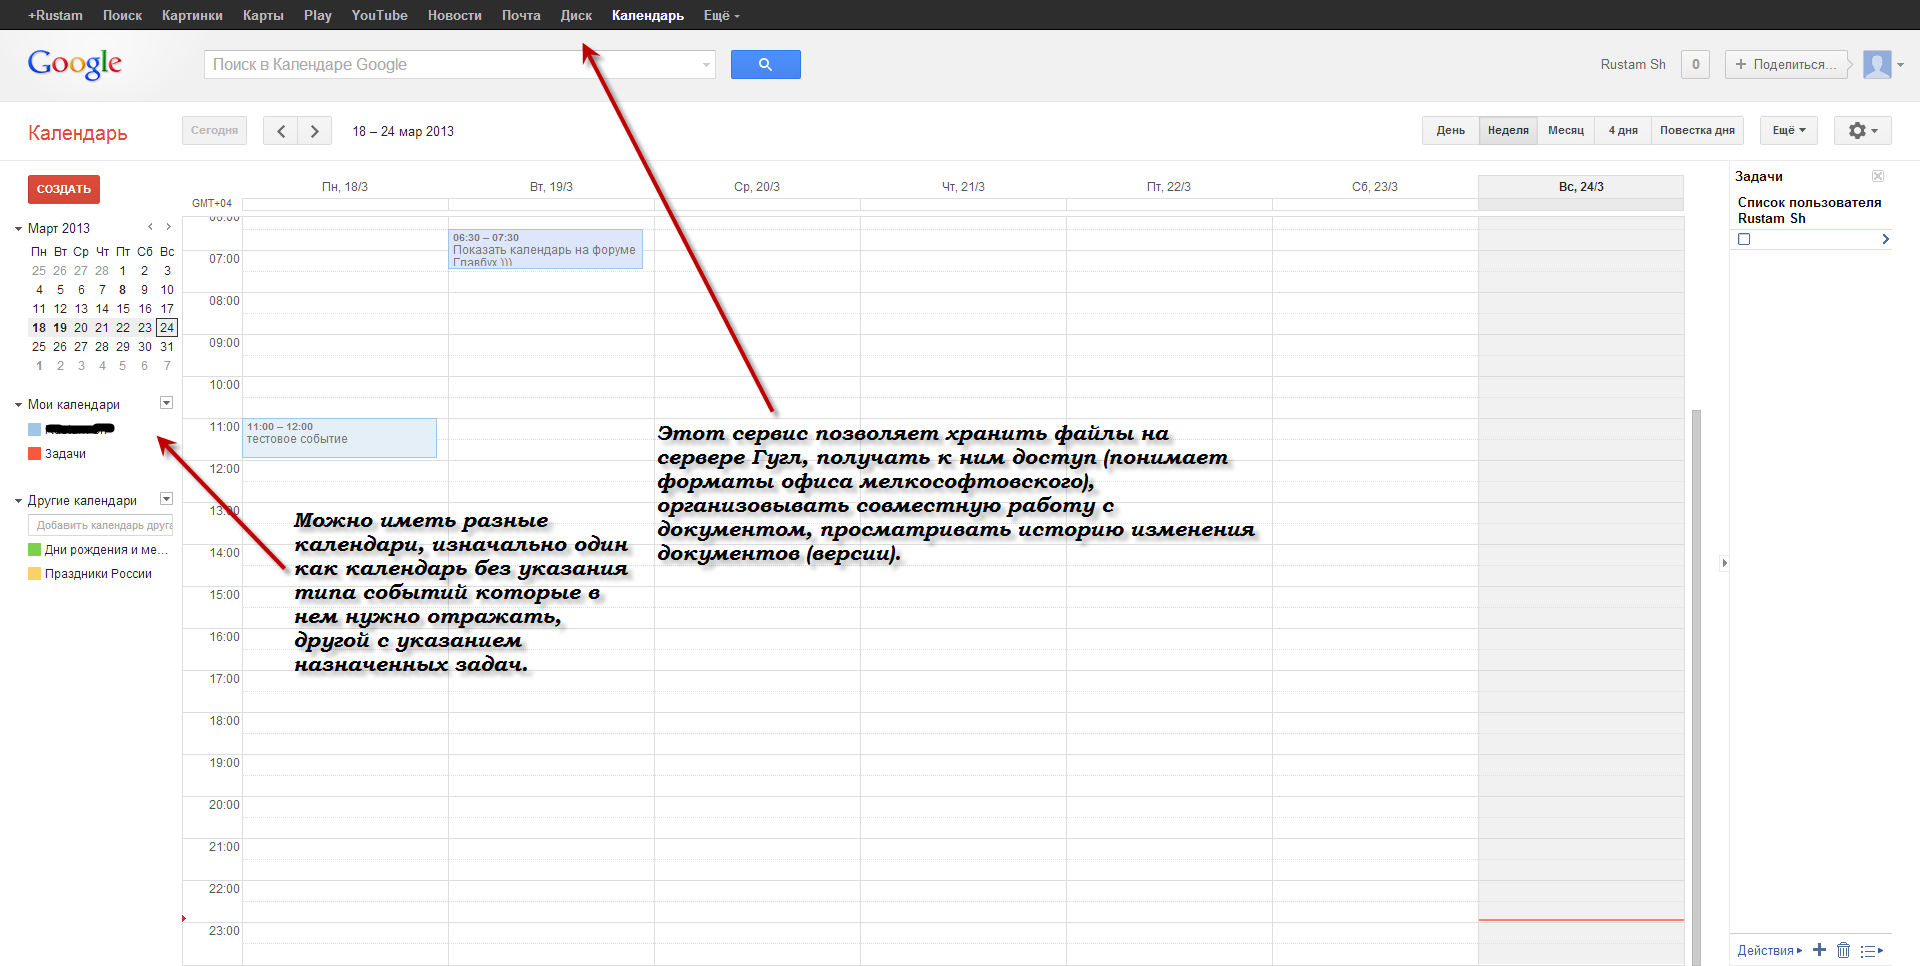Toggle the Задачи calendar visibility

pos(35,454)
